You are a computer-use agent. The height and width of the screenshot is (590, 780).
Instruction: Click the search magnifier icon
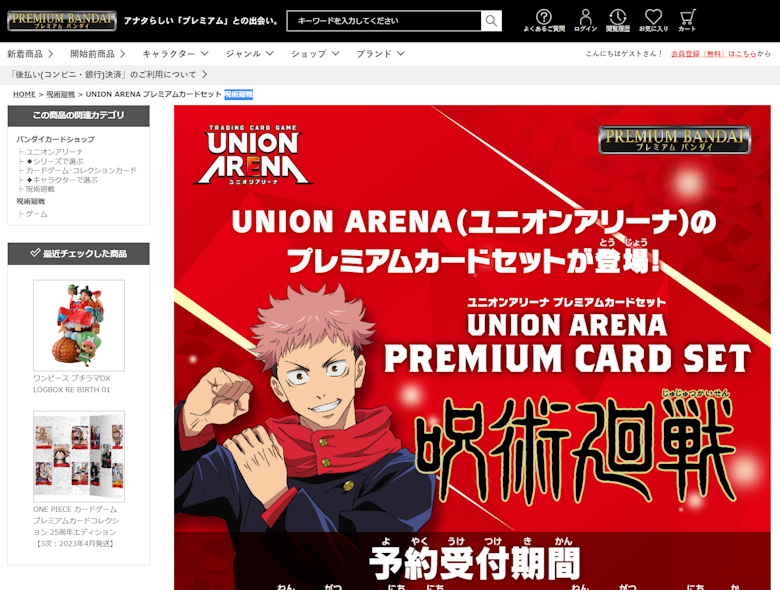(491, 21)
